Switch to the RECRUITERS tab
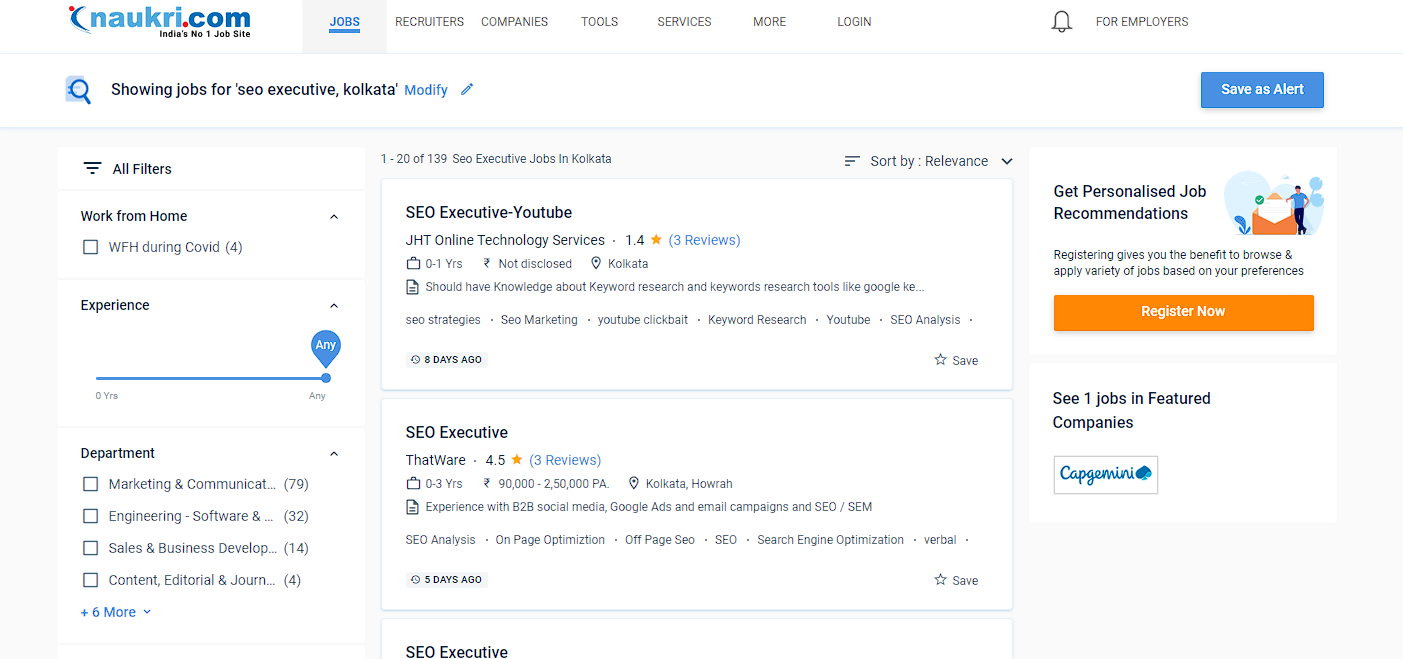 (x=429, y=21)
